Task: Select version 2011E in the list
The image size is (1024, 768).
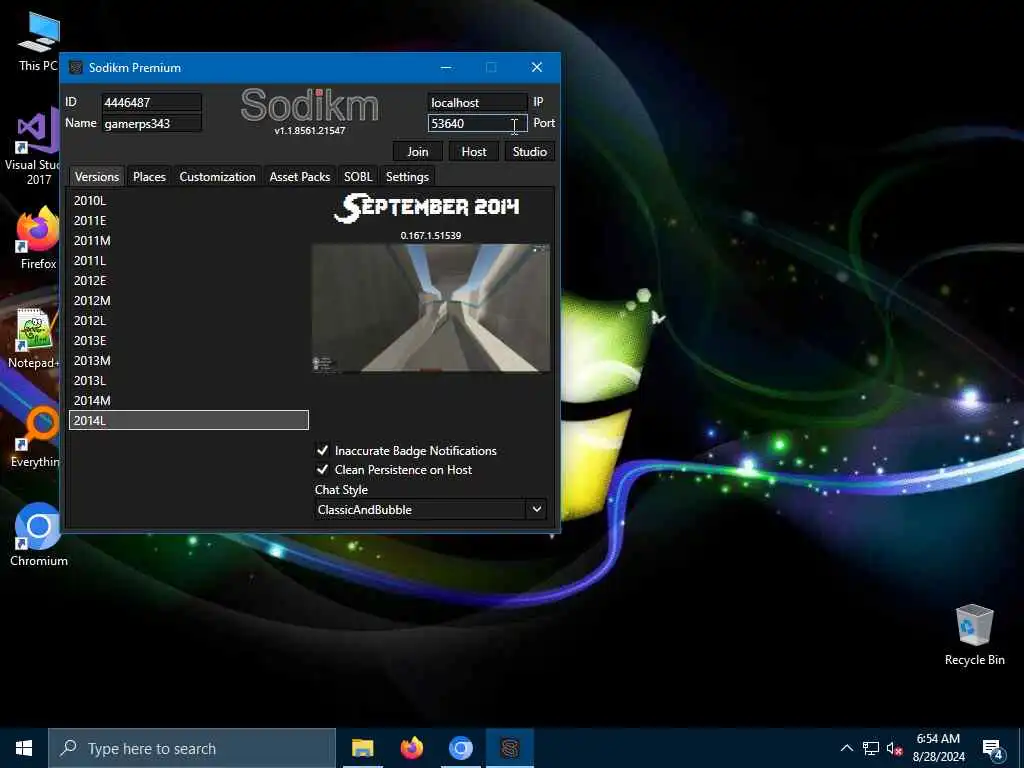Action: [189, 221]
